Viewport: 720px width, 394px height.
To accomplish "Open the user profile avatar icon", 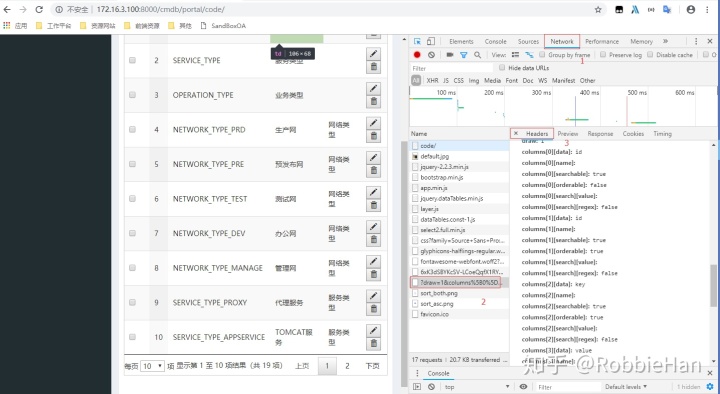I will pos(691,9).
